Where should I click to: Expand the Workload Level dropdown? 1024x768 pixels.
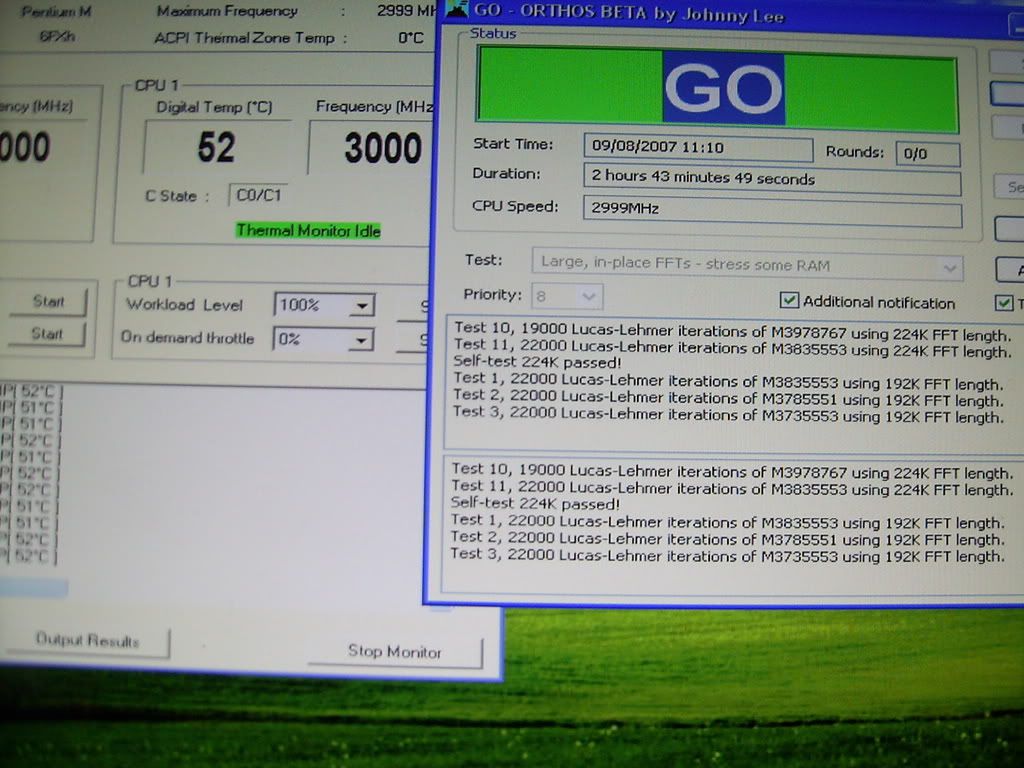tap(361, 305)
